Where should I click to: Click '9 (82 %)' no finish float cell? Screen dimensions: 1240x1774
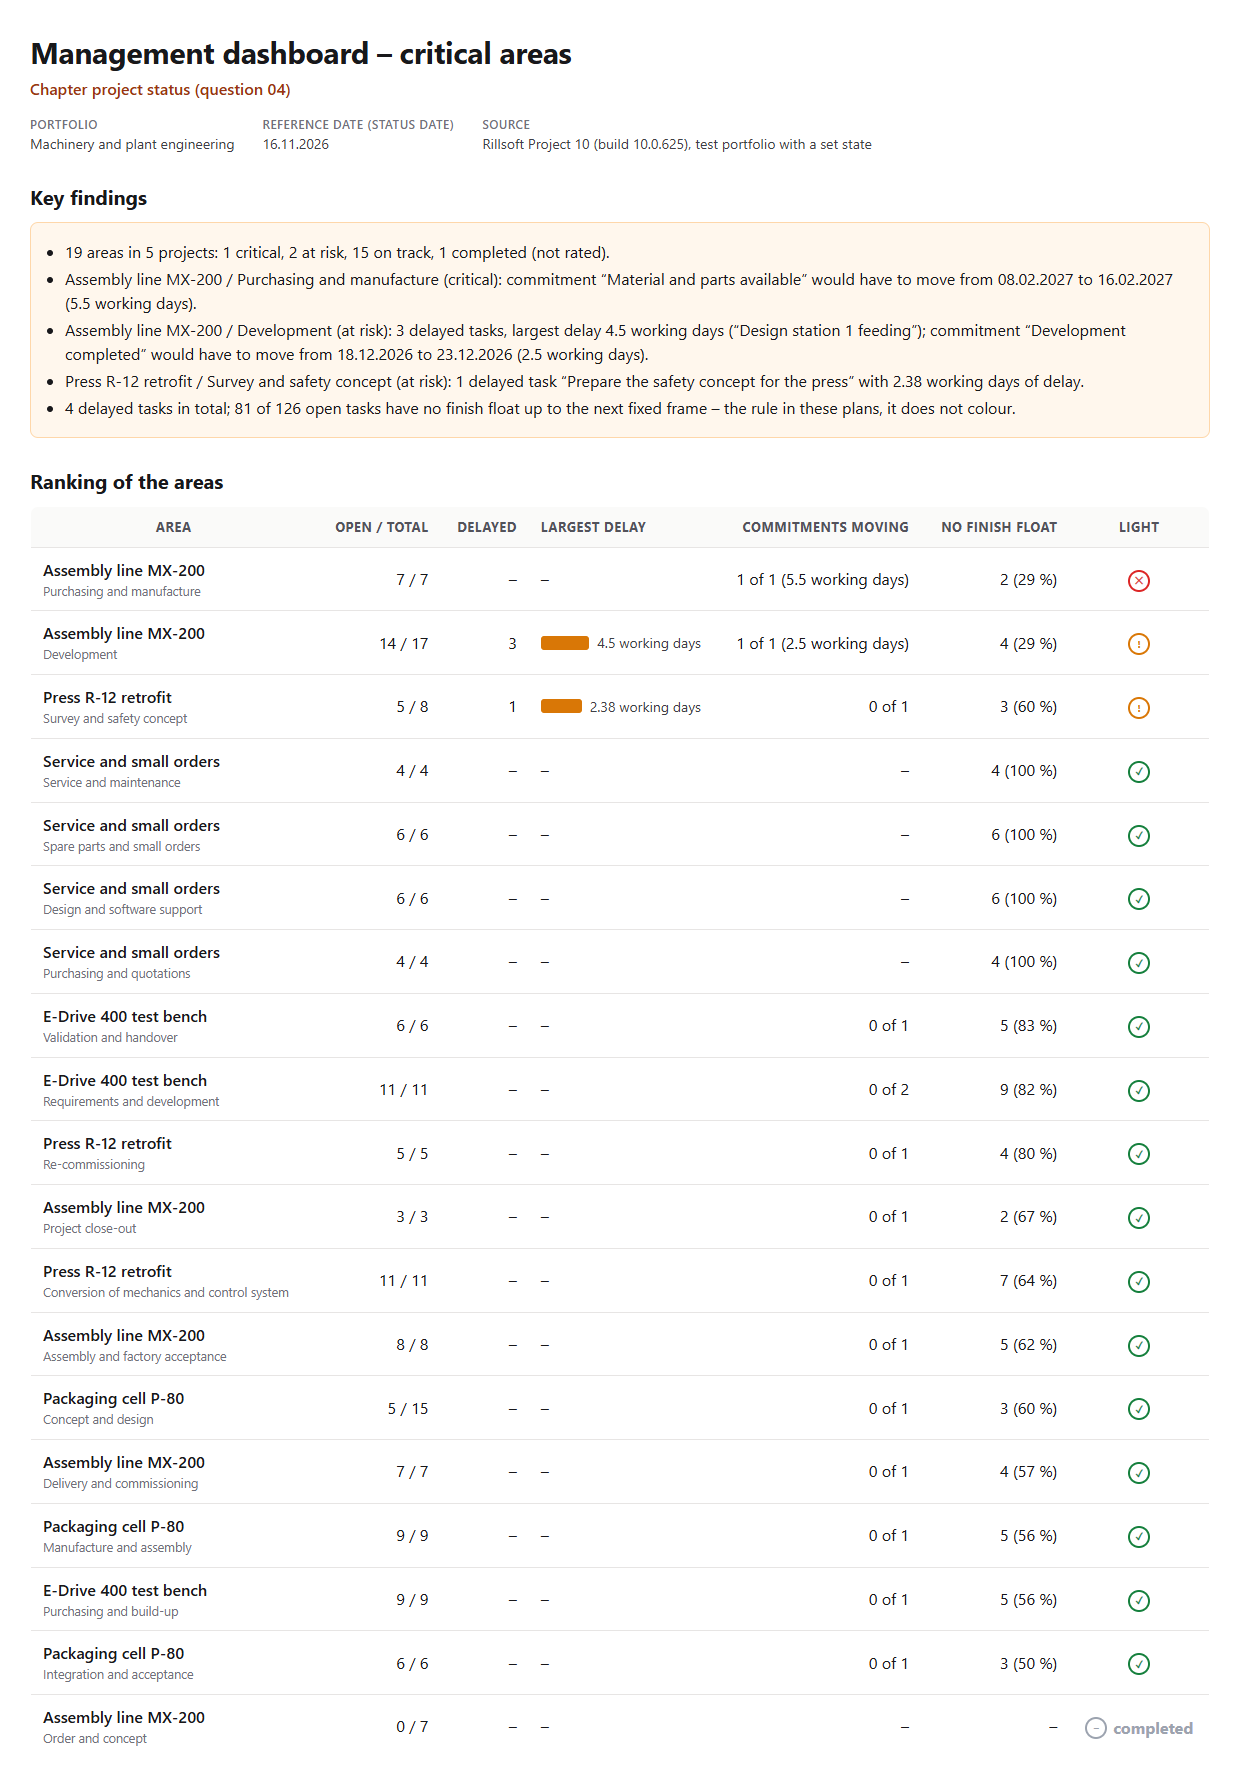point(1028,1090)
